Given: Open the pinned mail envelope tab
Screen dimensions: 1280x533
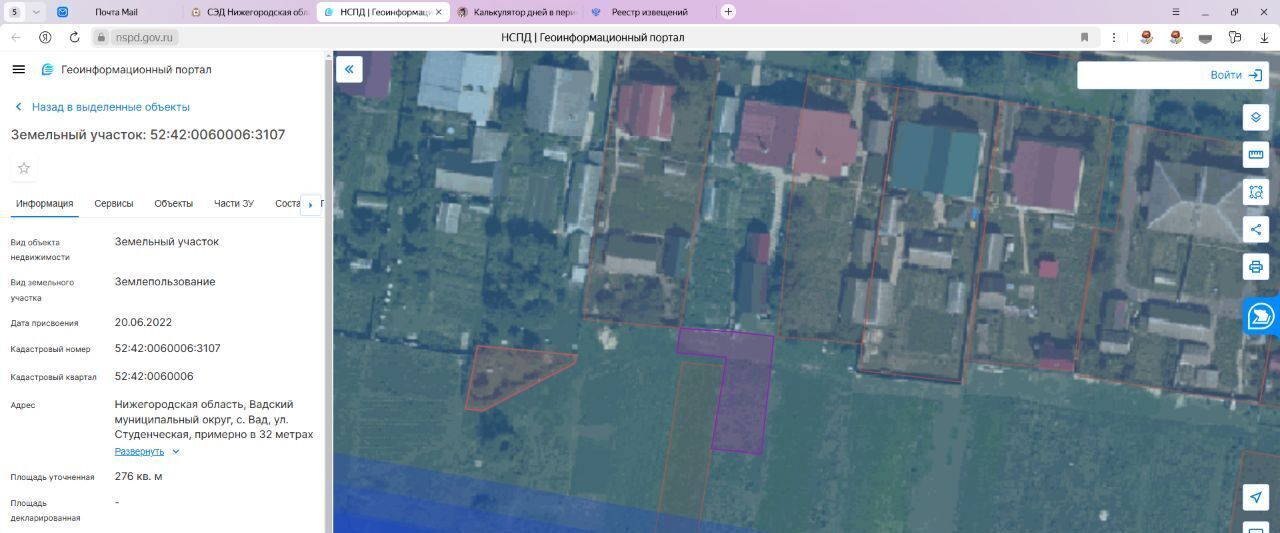Looking at the screenshot, I should (63, 12).
